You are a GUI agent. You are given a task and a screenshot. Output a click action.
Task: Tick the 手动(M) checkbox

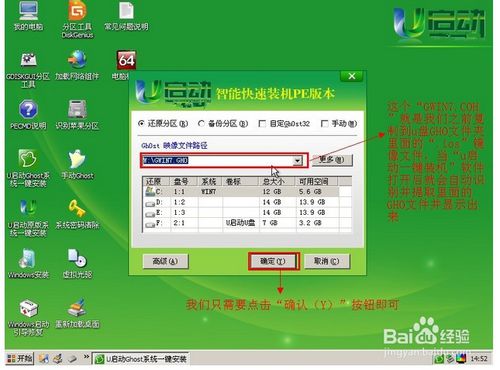[x=324, y=124]
